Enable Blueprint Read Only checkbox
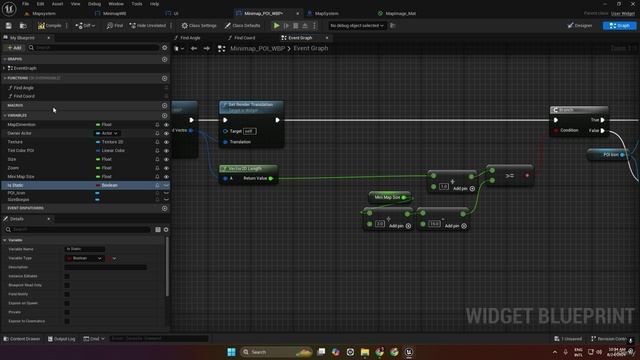This screenshot has width=640, height=360. click(x=67, y=285)
